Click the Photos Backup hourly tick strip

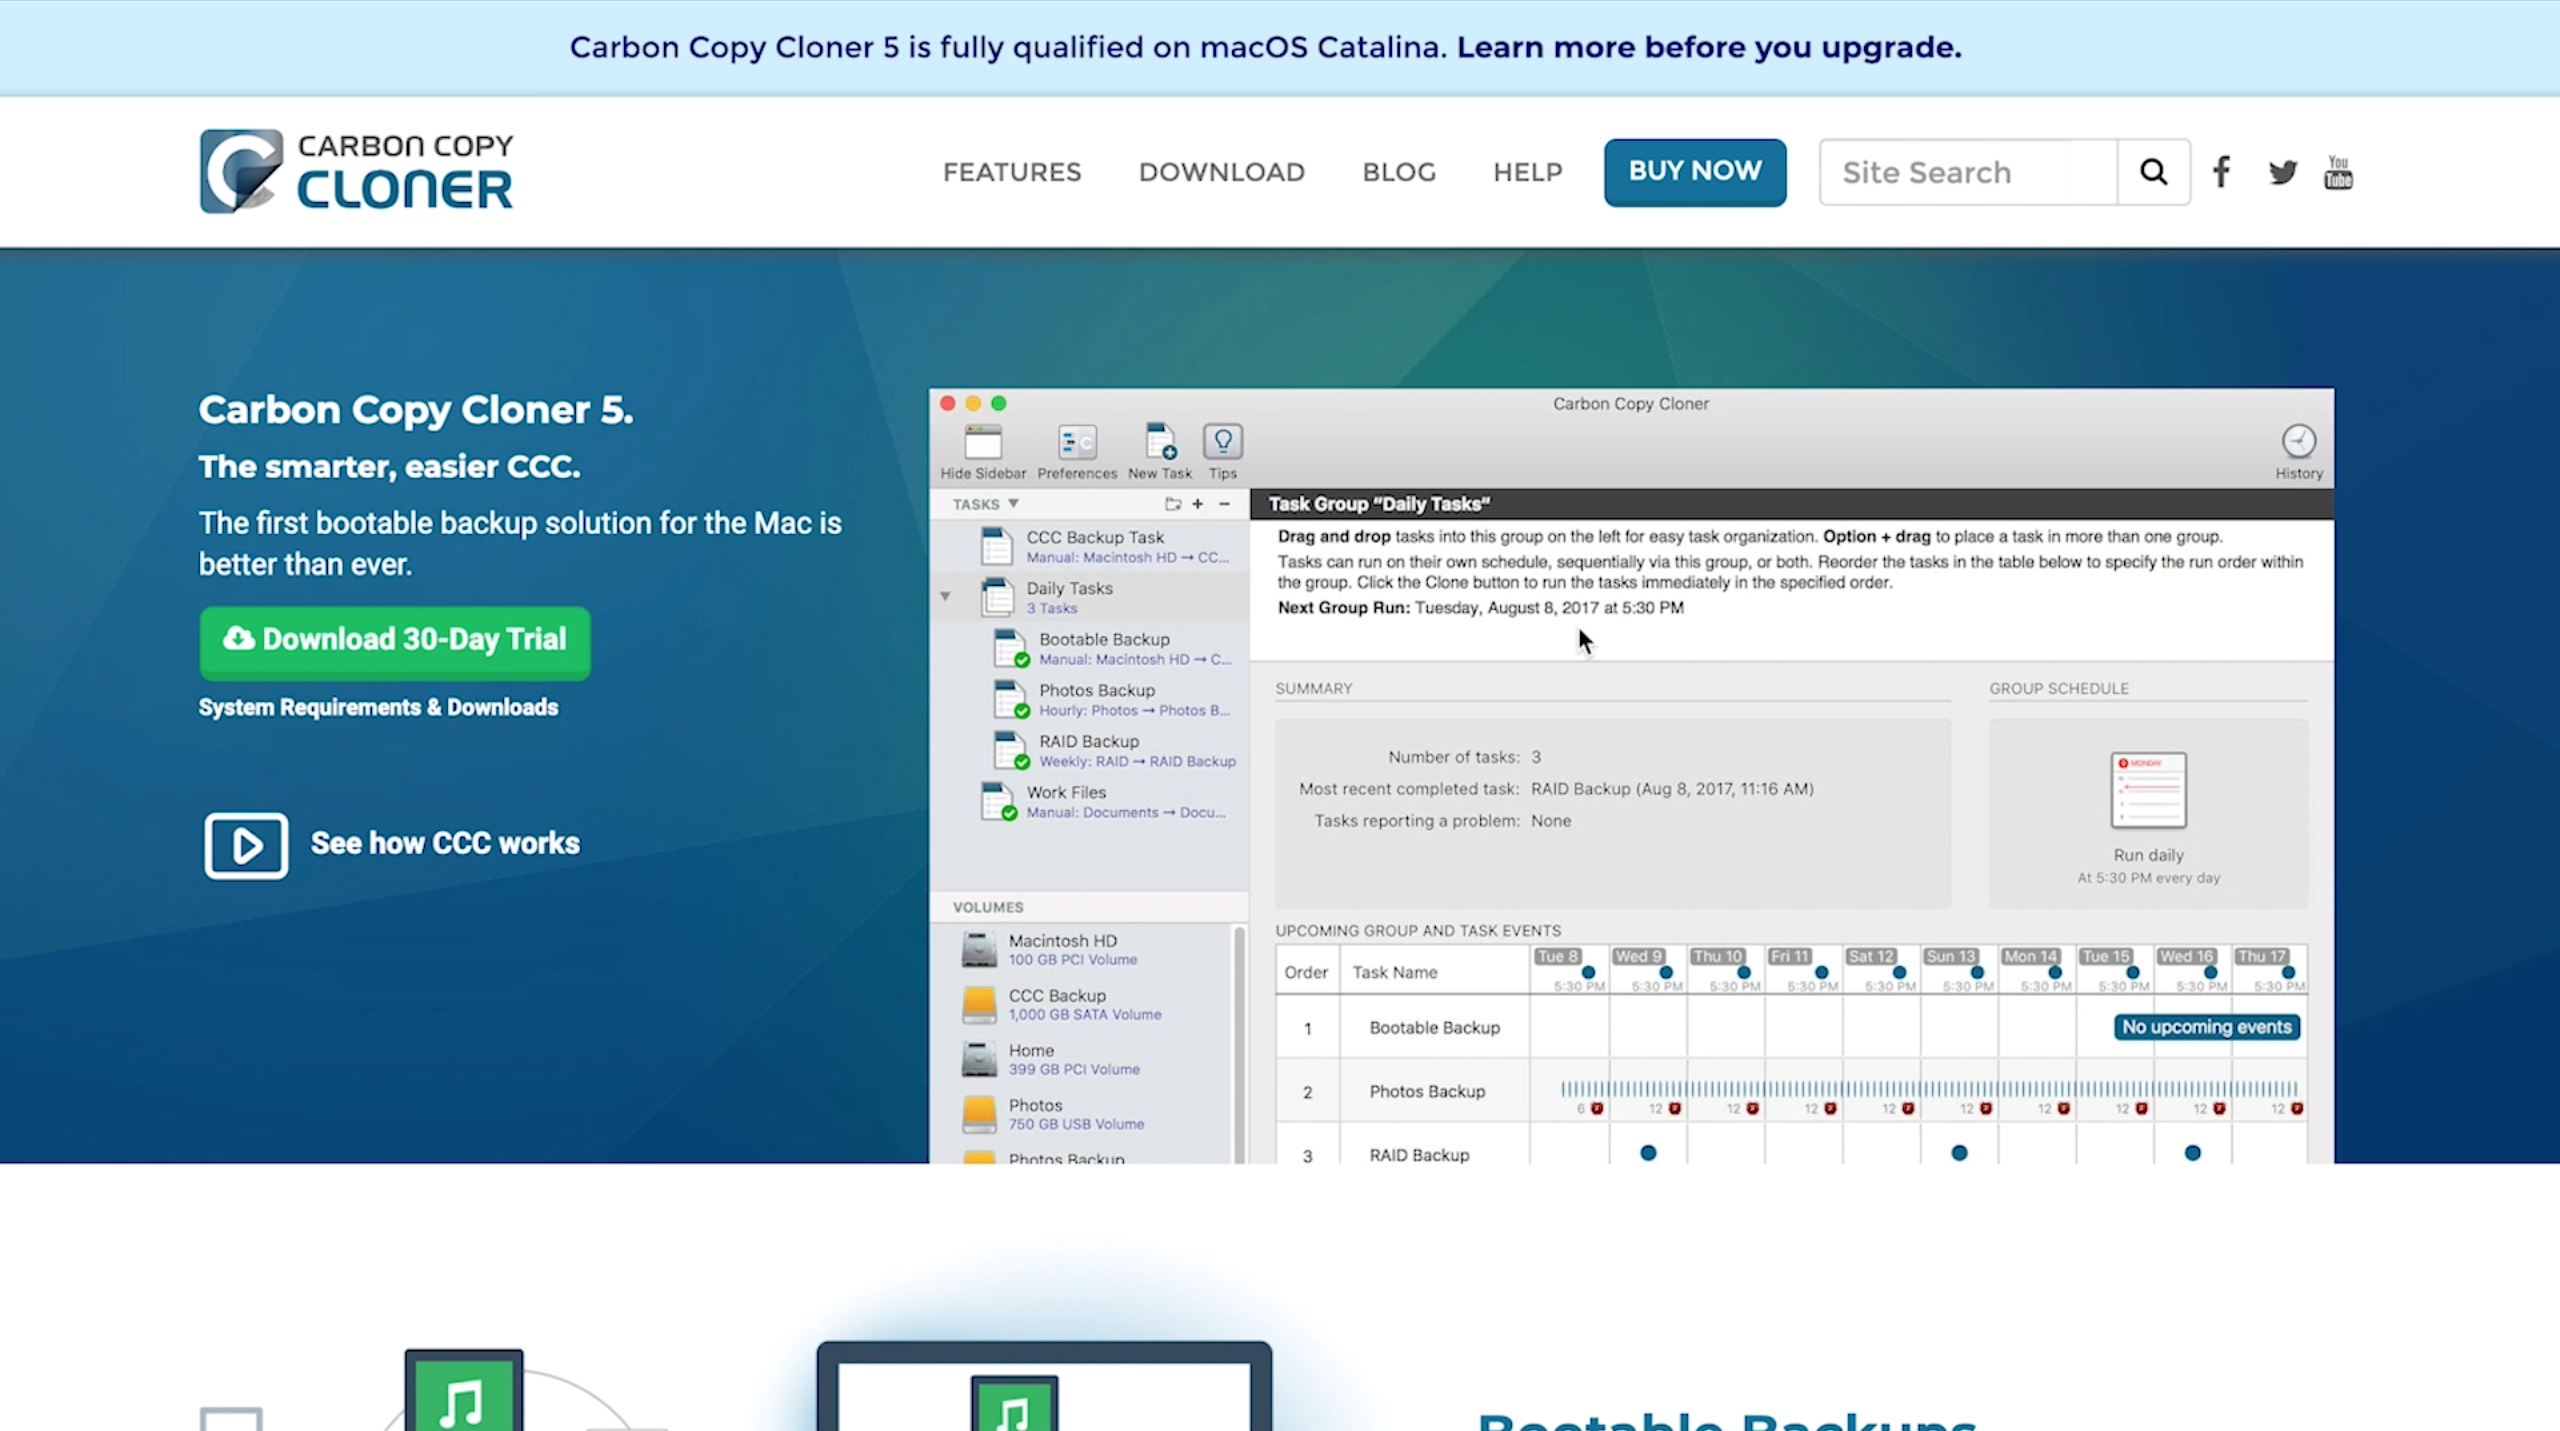point(1929,1088)
